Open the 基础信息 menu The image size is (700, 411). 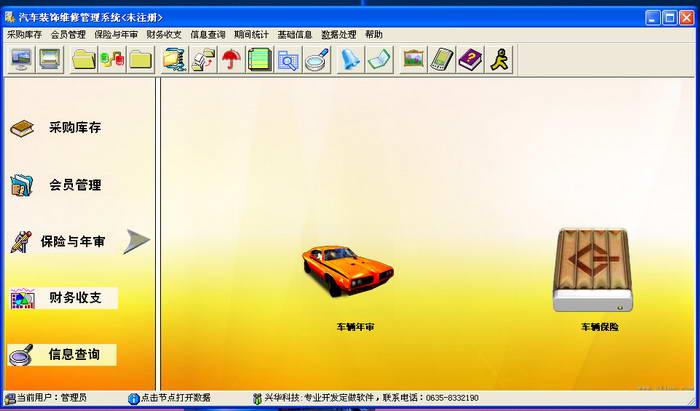point(295,35)
